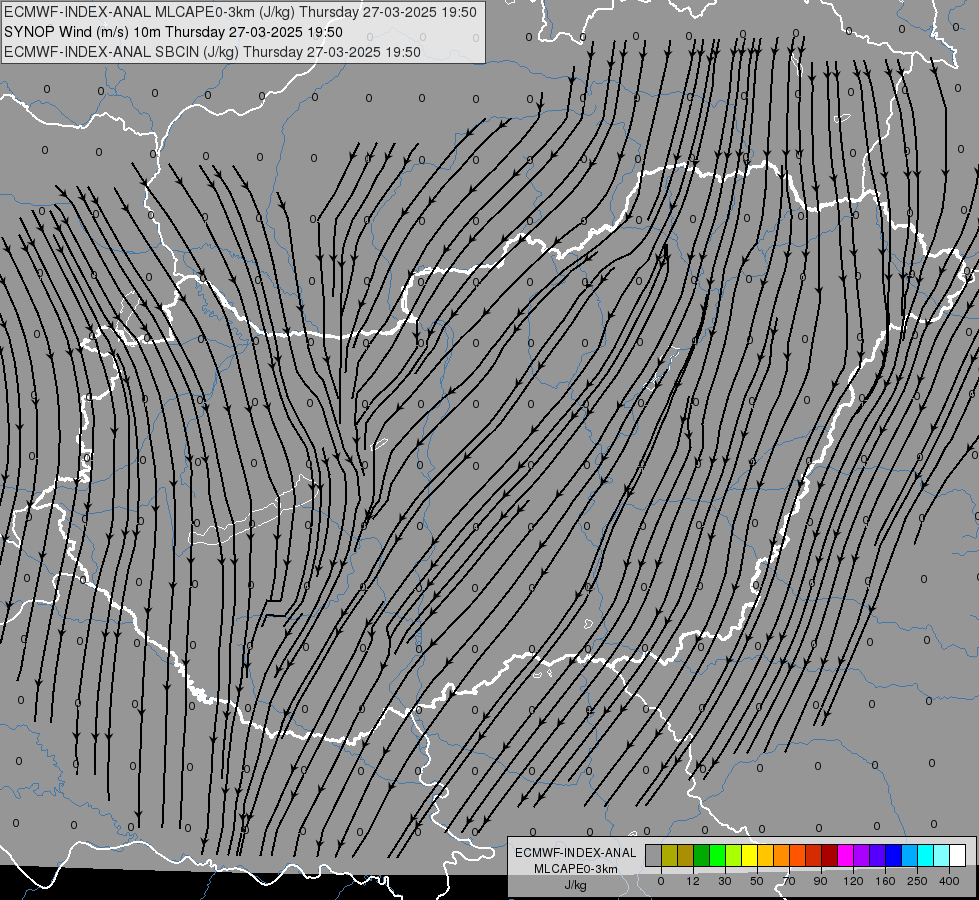Viewport: 979px width, 900px height.
Task: Select the bright green legend swatch
Action: 717,855
